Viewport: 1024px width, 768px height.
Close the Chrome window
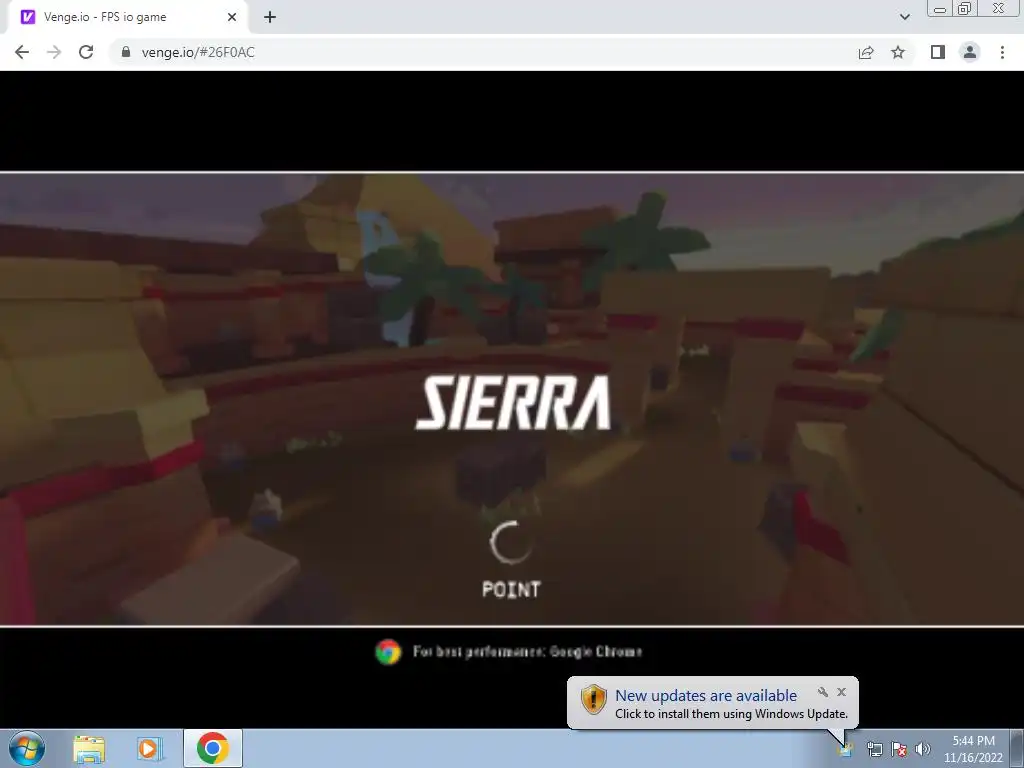[x=999, y=9]
